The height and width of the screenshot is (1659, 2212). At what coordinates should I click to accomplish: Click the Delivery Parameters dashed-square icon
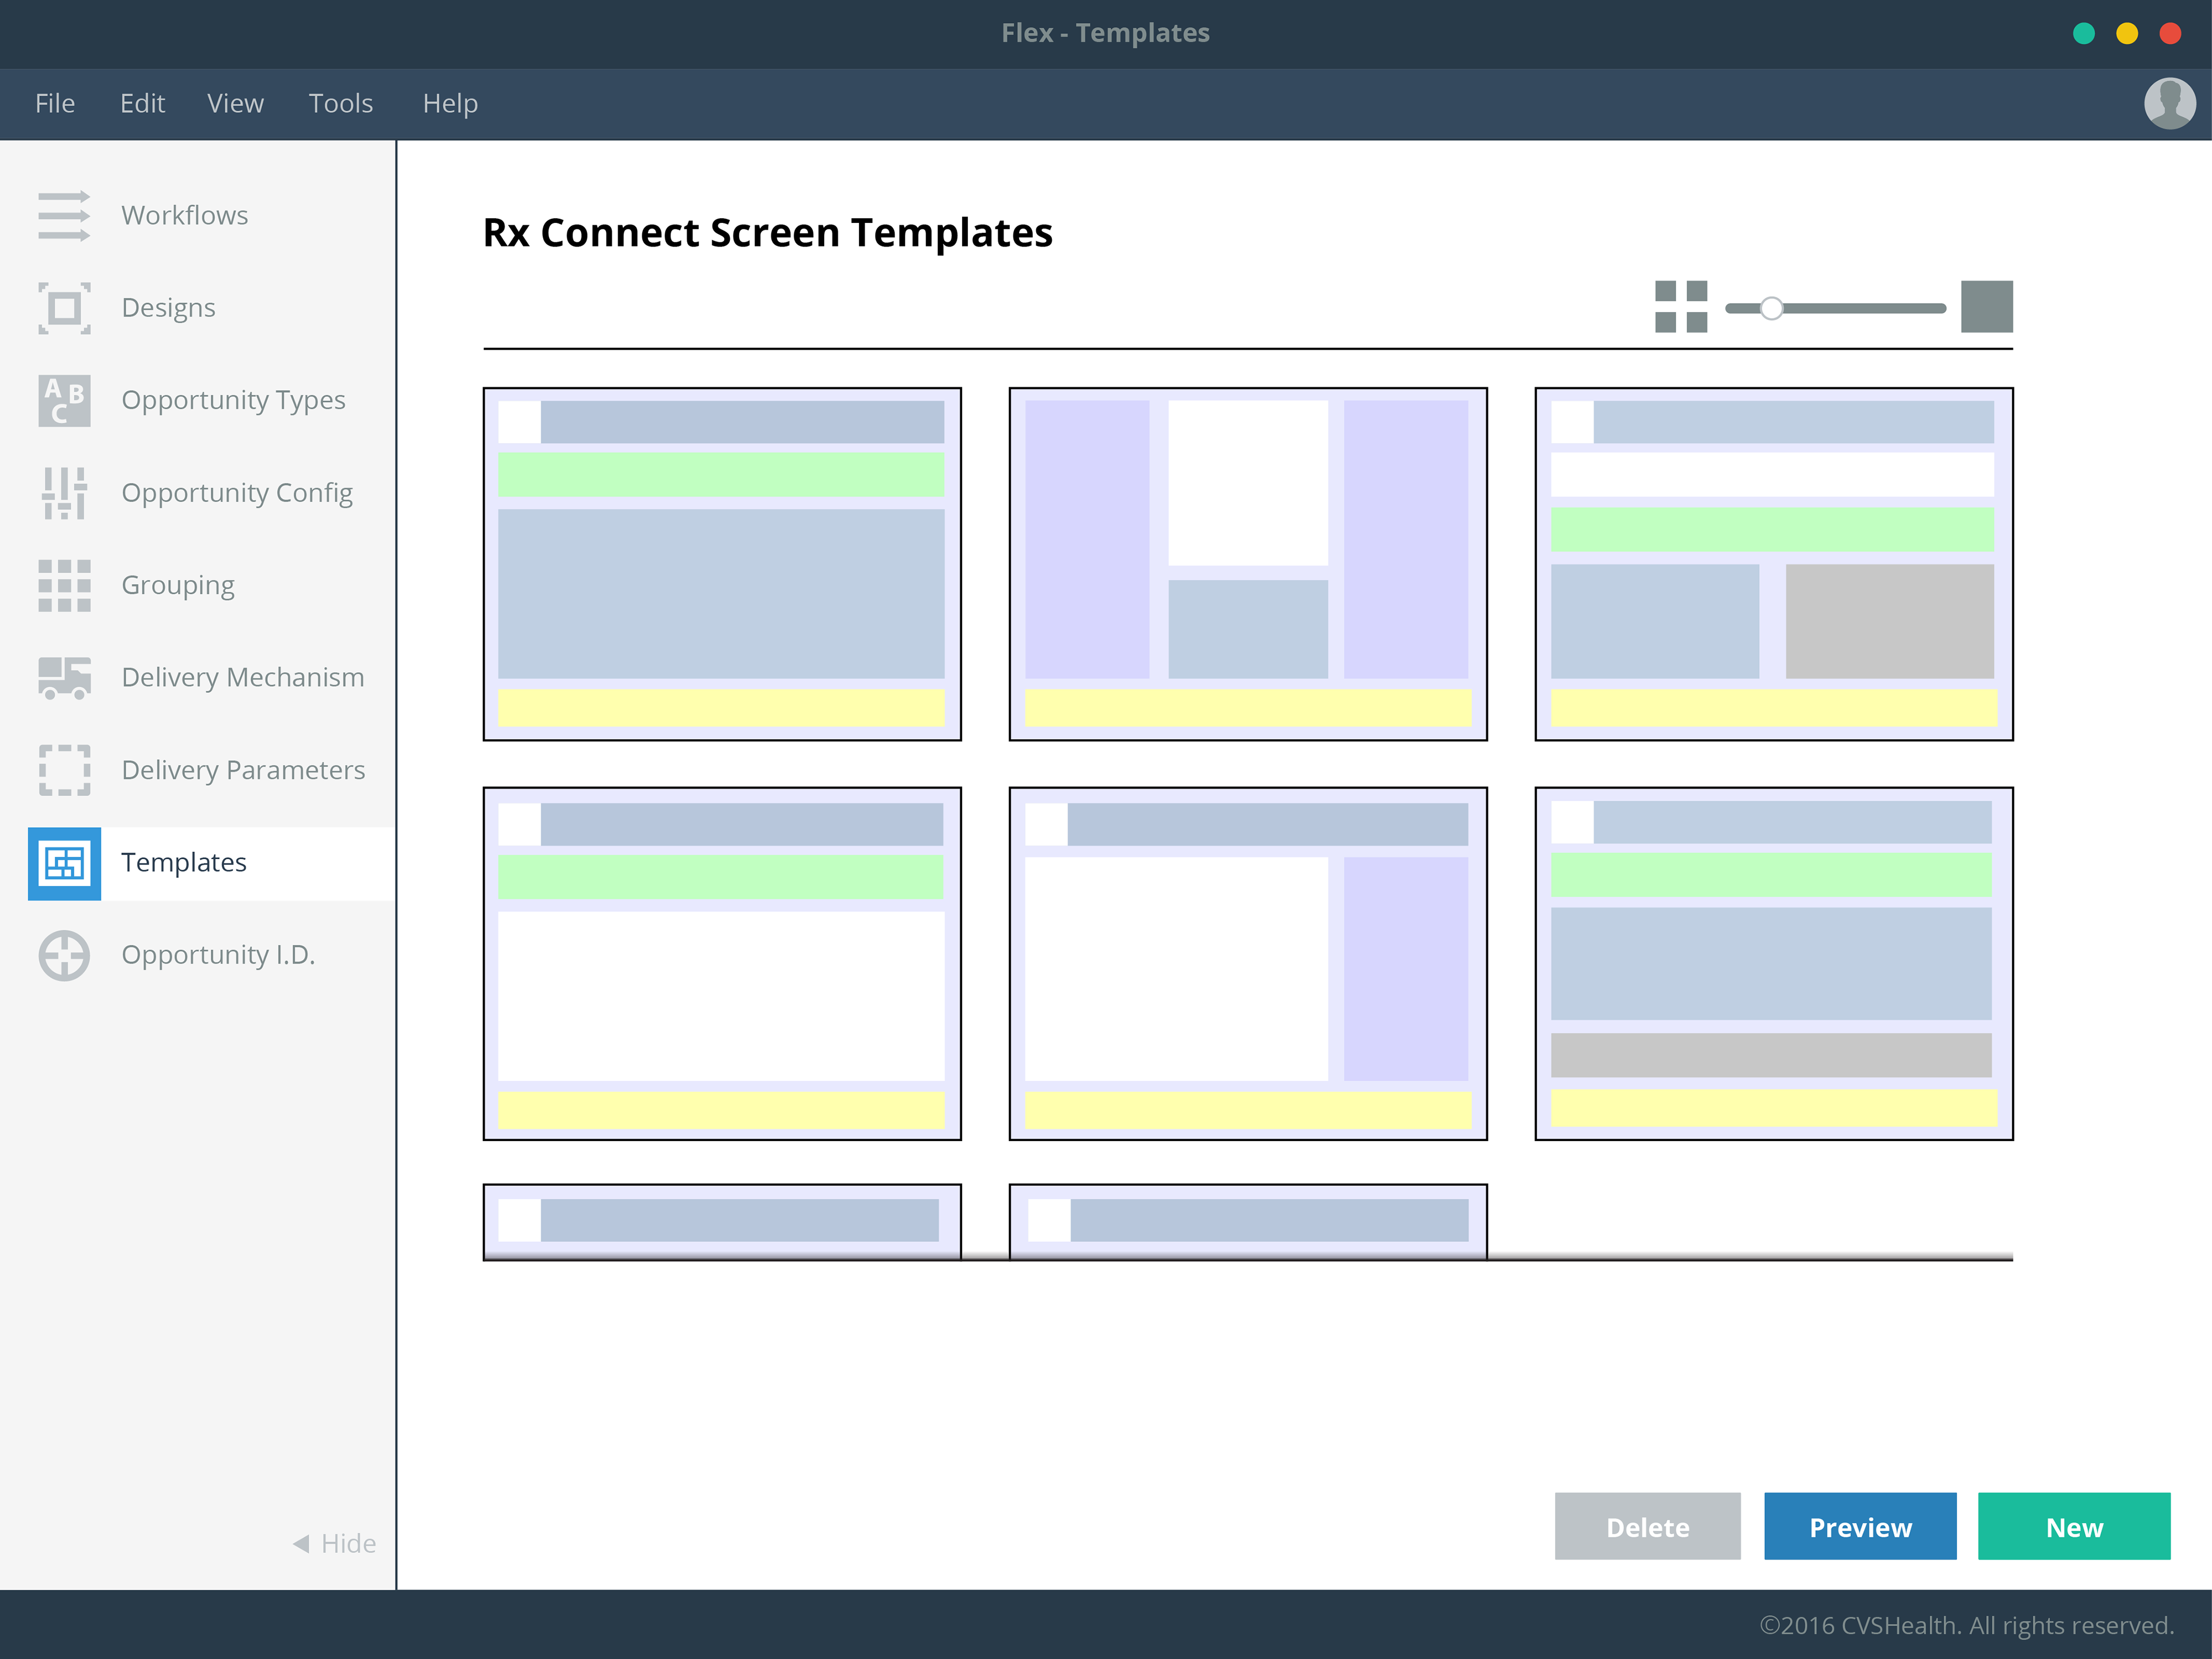[64, 770]
